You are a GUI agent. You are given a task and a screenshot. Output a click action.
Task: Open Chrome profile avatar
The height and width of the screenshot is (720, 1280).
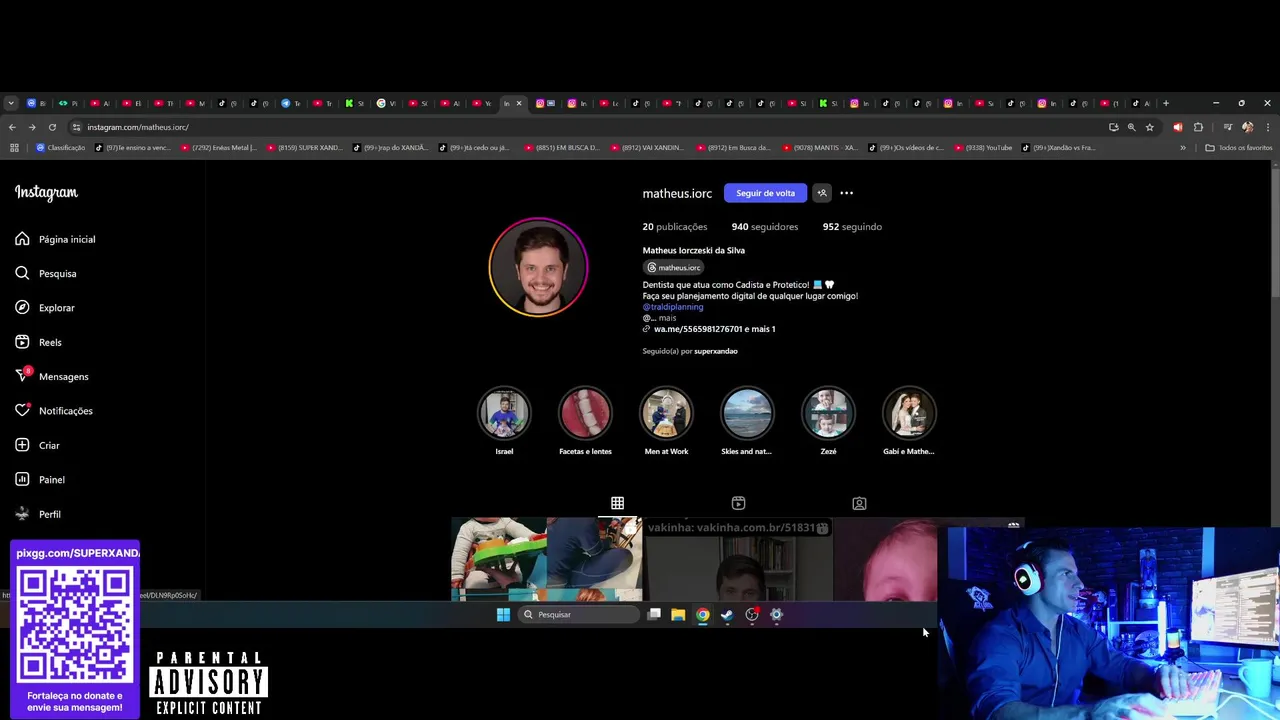click(x=1247, y=127)
